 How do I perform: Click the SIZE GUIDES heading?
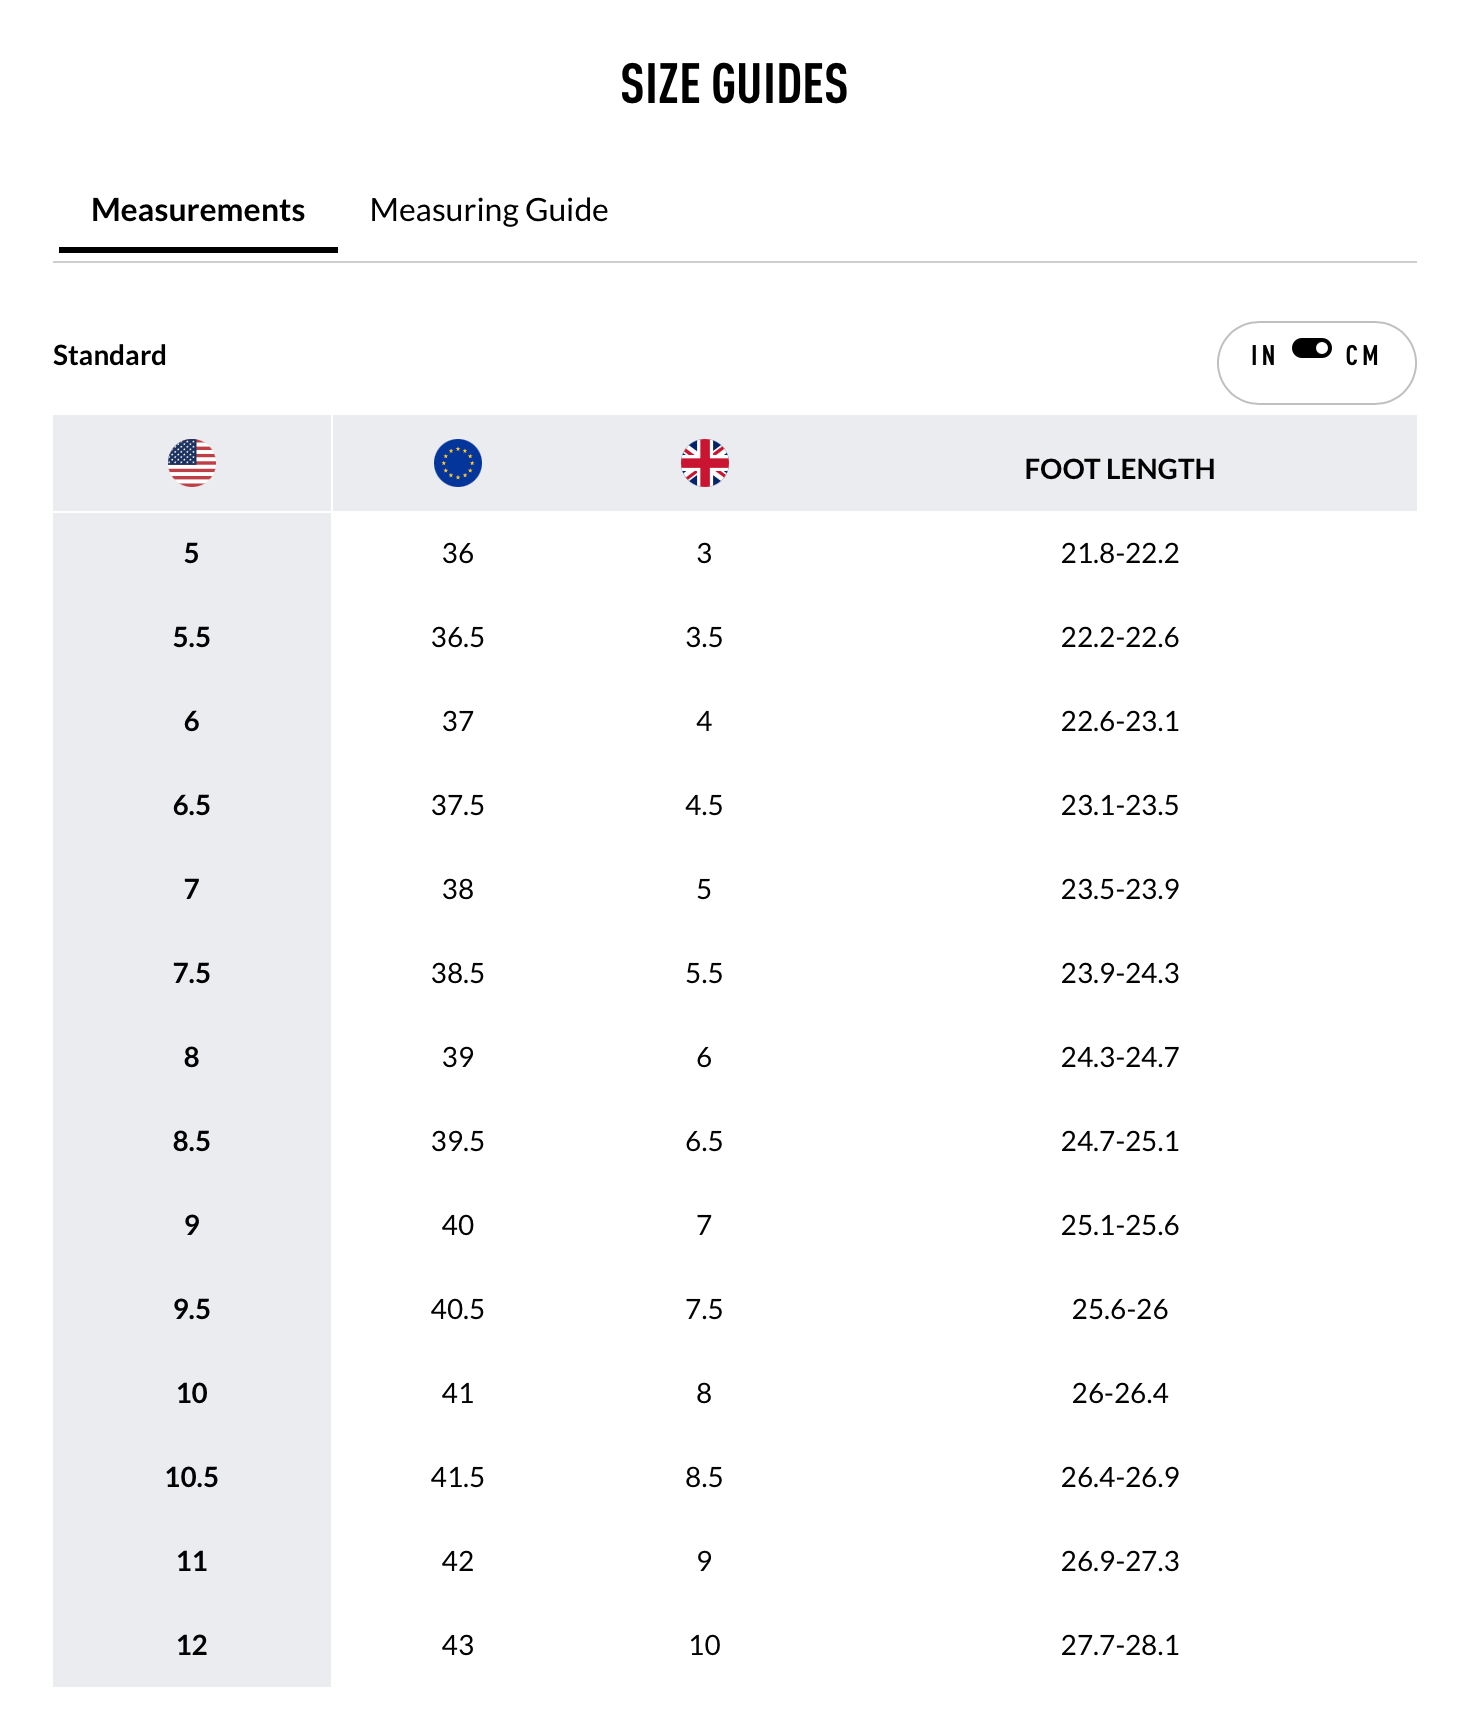734,84
